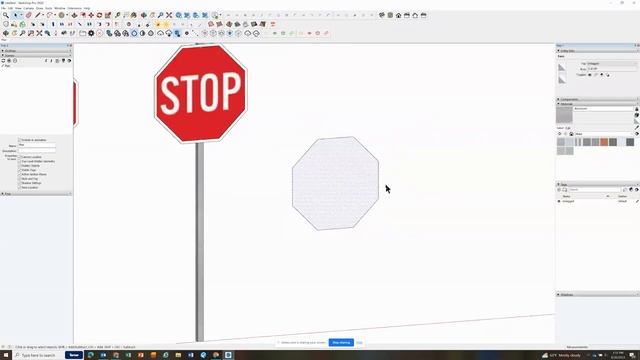Toggle the Include in animation checkbox
This screenshot has width=640, height=360.
pyautogui.click(x=19, y=140)
